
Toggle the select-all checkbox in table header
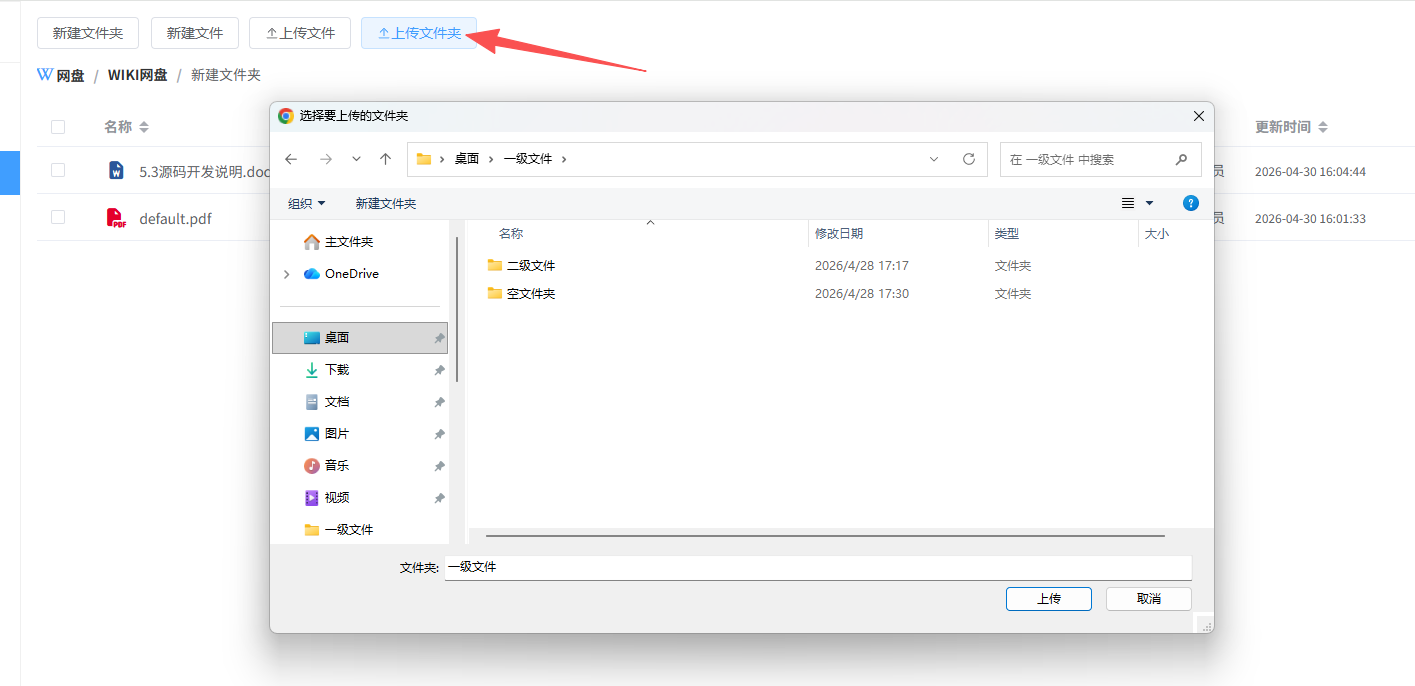[58, 127]
